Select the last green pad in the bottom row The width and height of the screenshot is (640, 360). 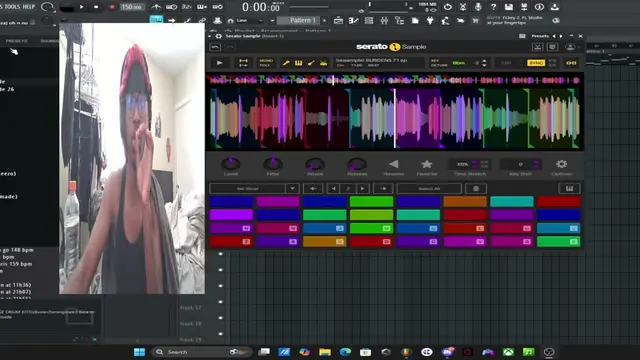click(558, 242)
